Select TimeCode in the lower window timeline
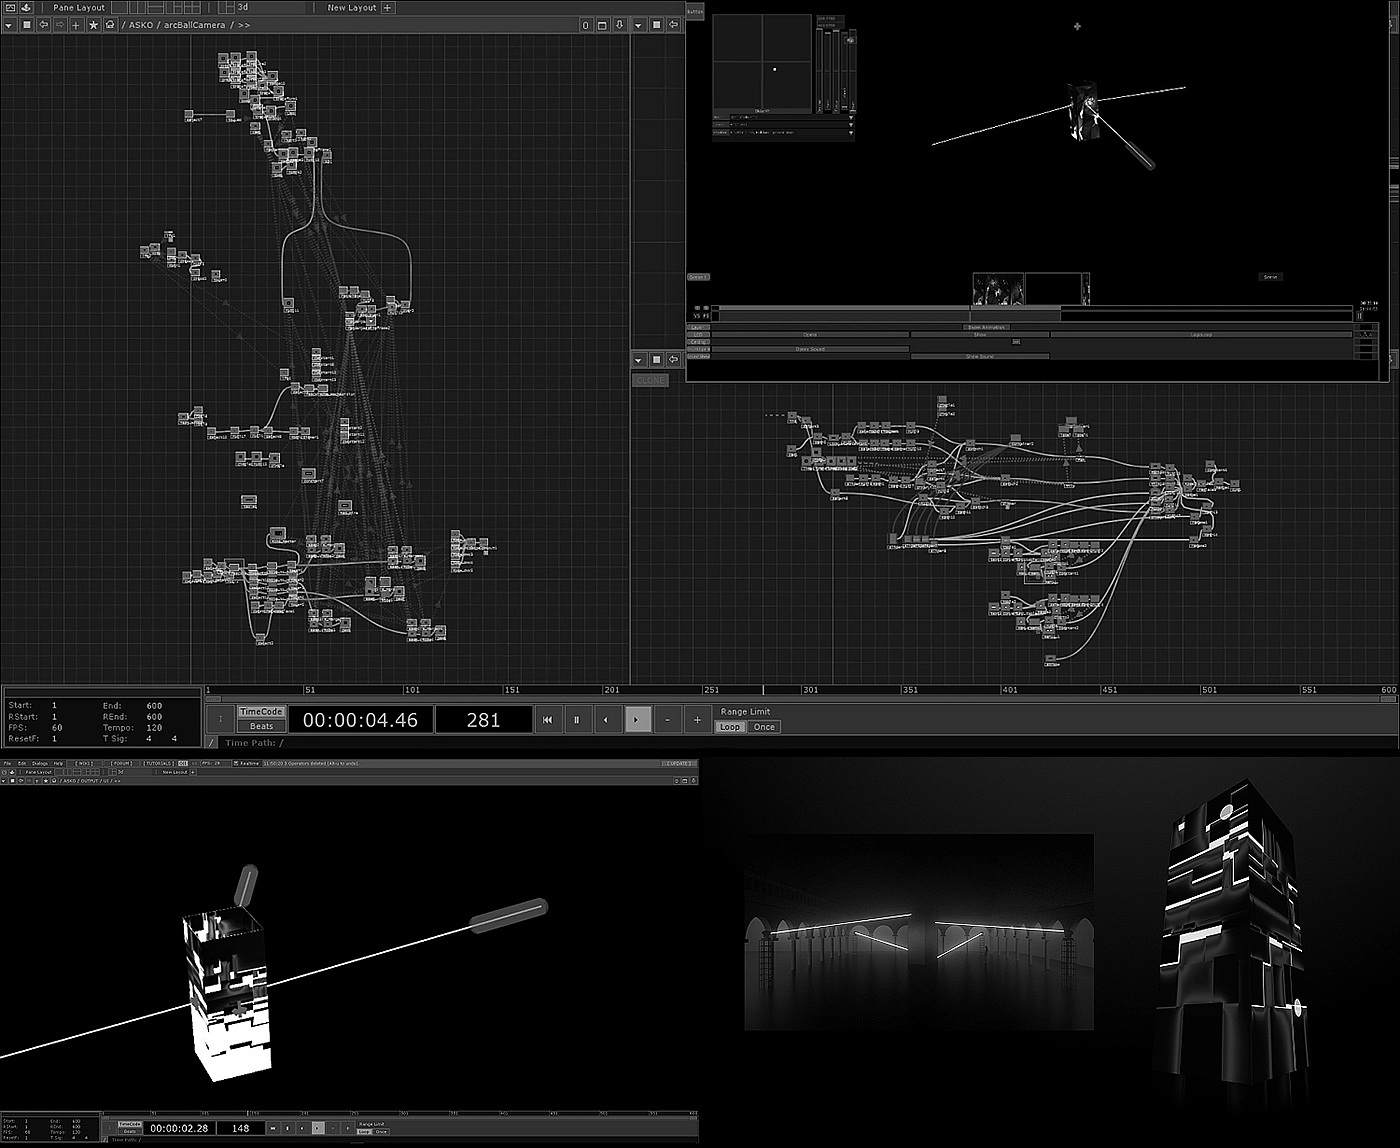This screenshot has height=1148, width=1400. click(131, 1124)
